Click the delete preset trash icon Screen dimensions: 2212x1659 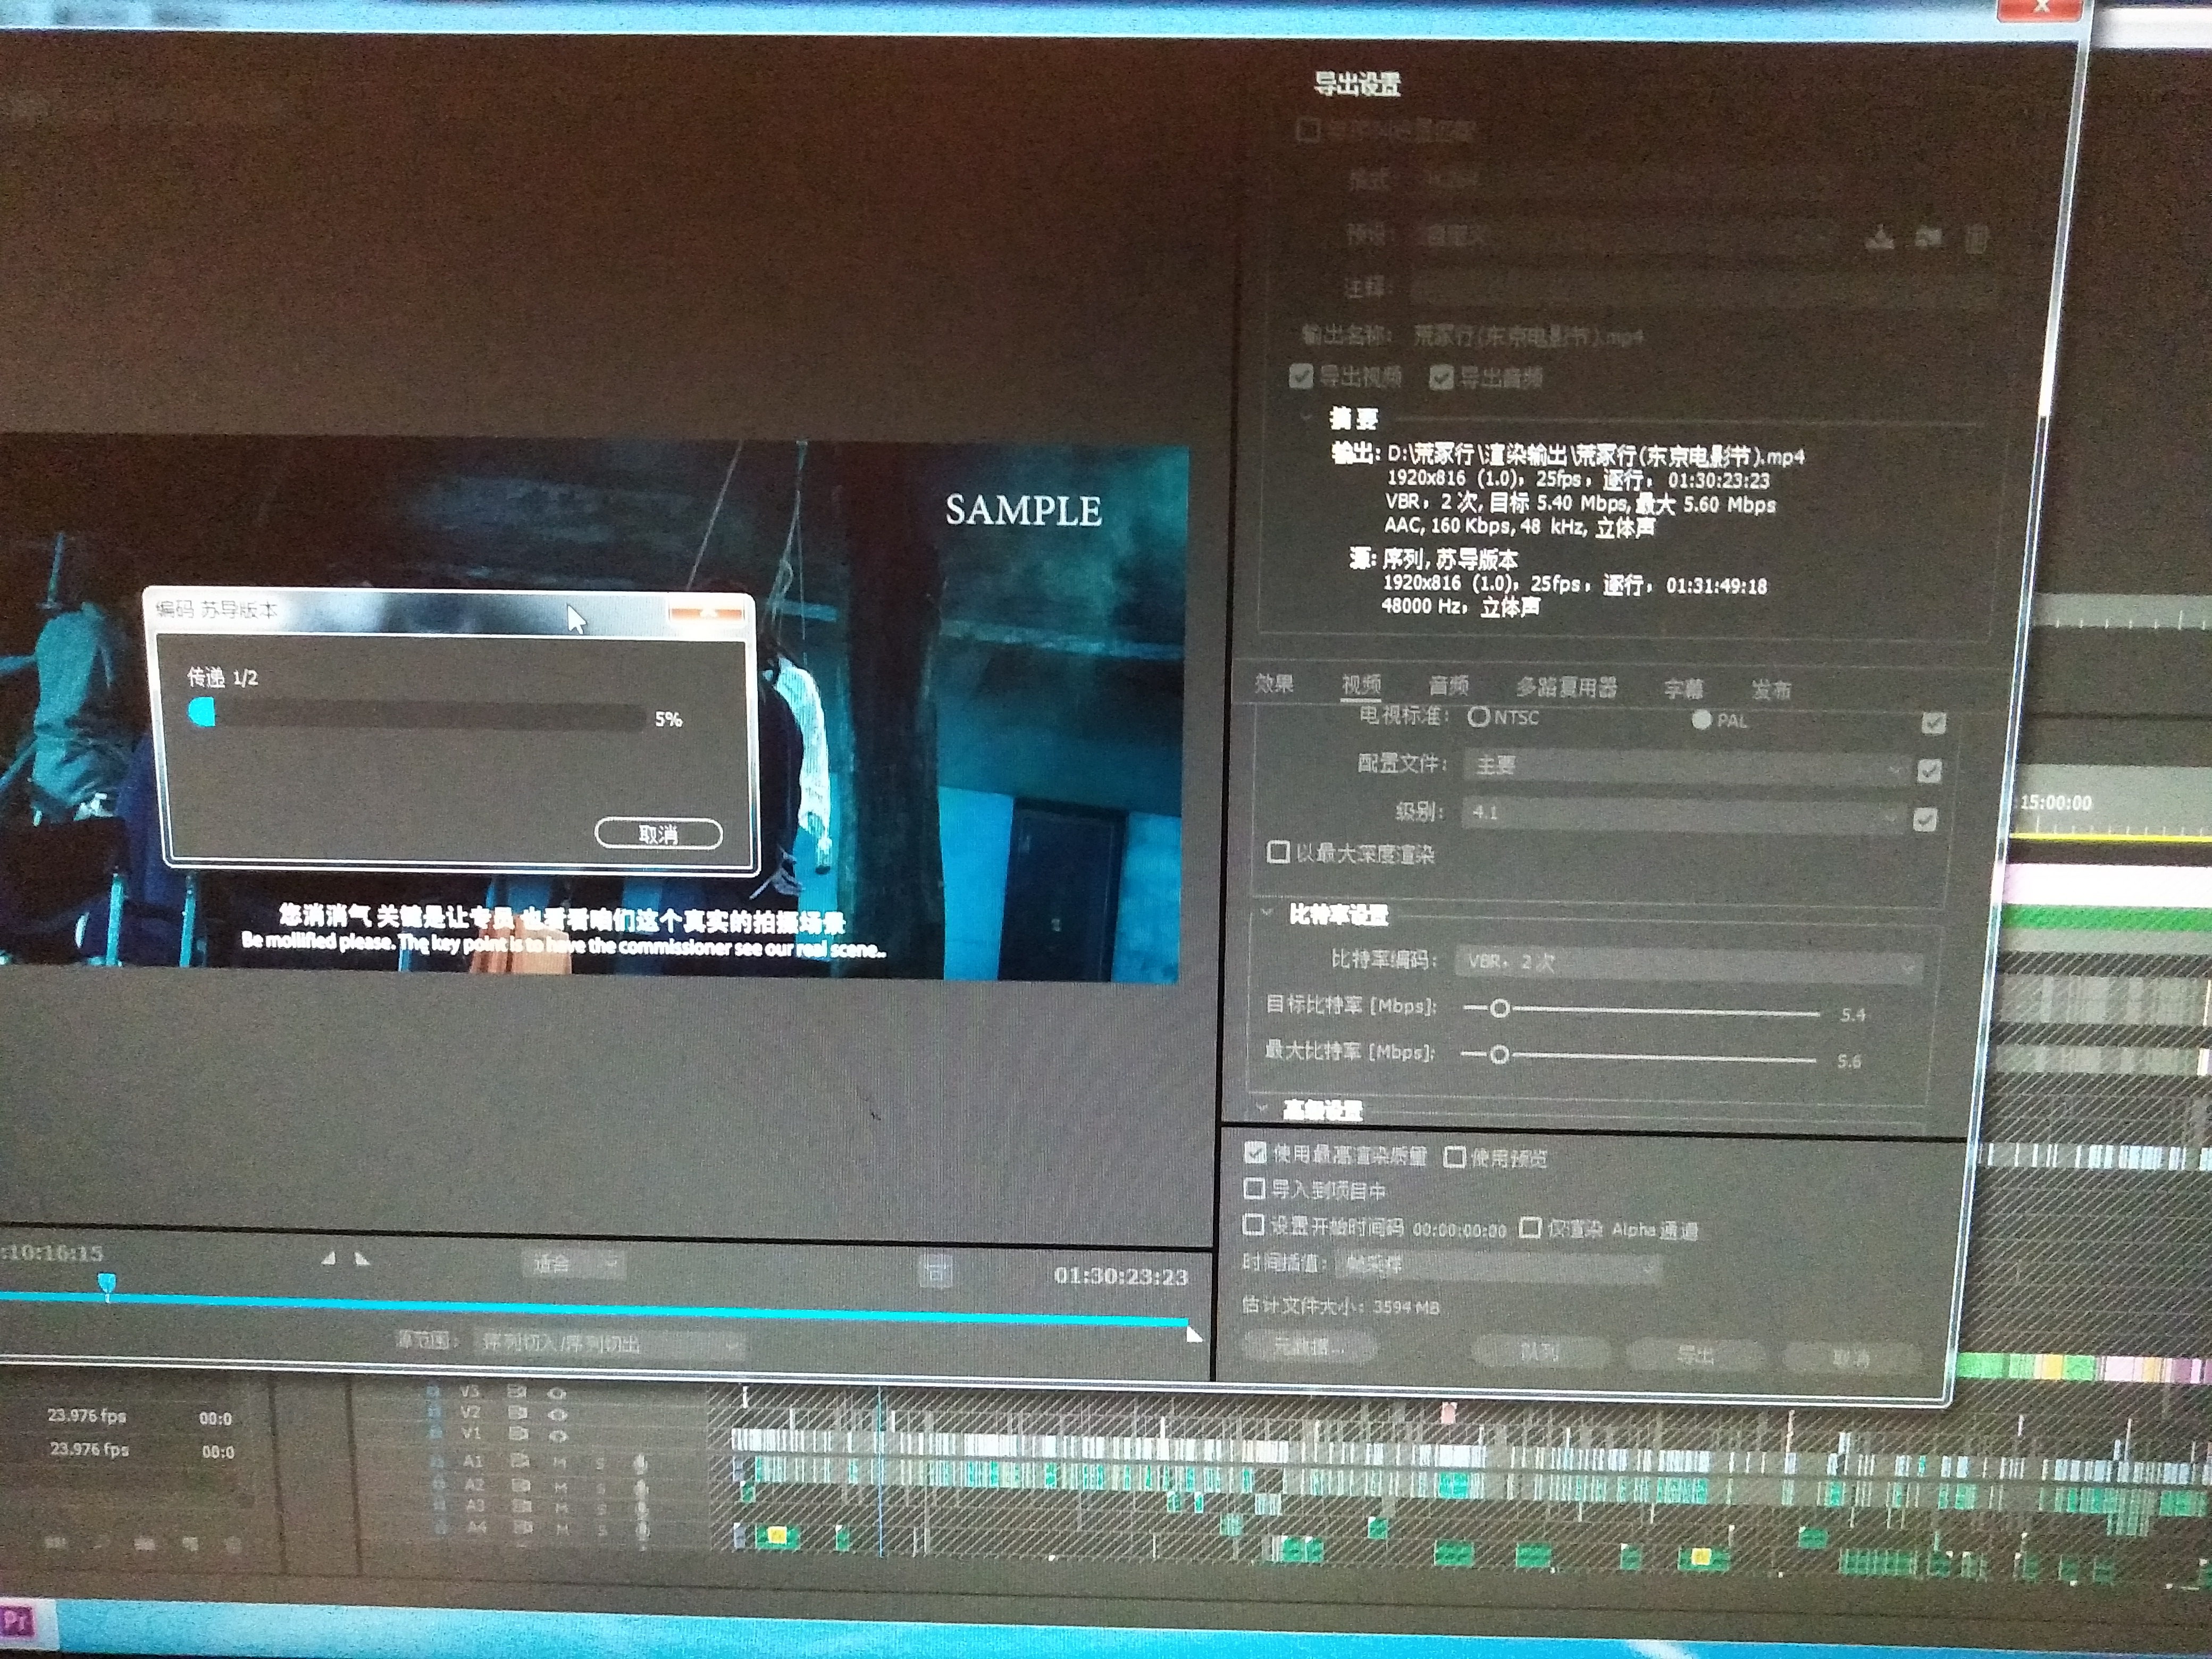point(1976,239)
